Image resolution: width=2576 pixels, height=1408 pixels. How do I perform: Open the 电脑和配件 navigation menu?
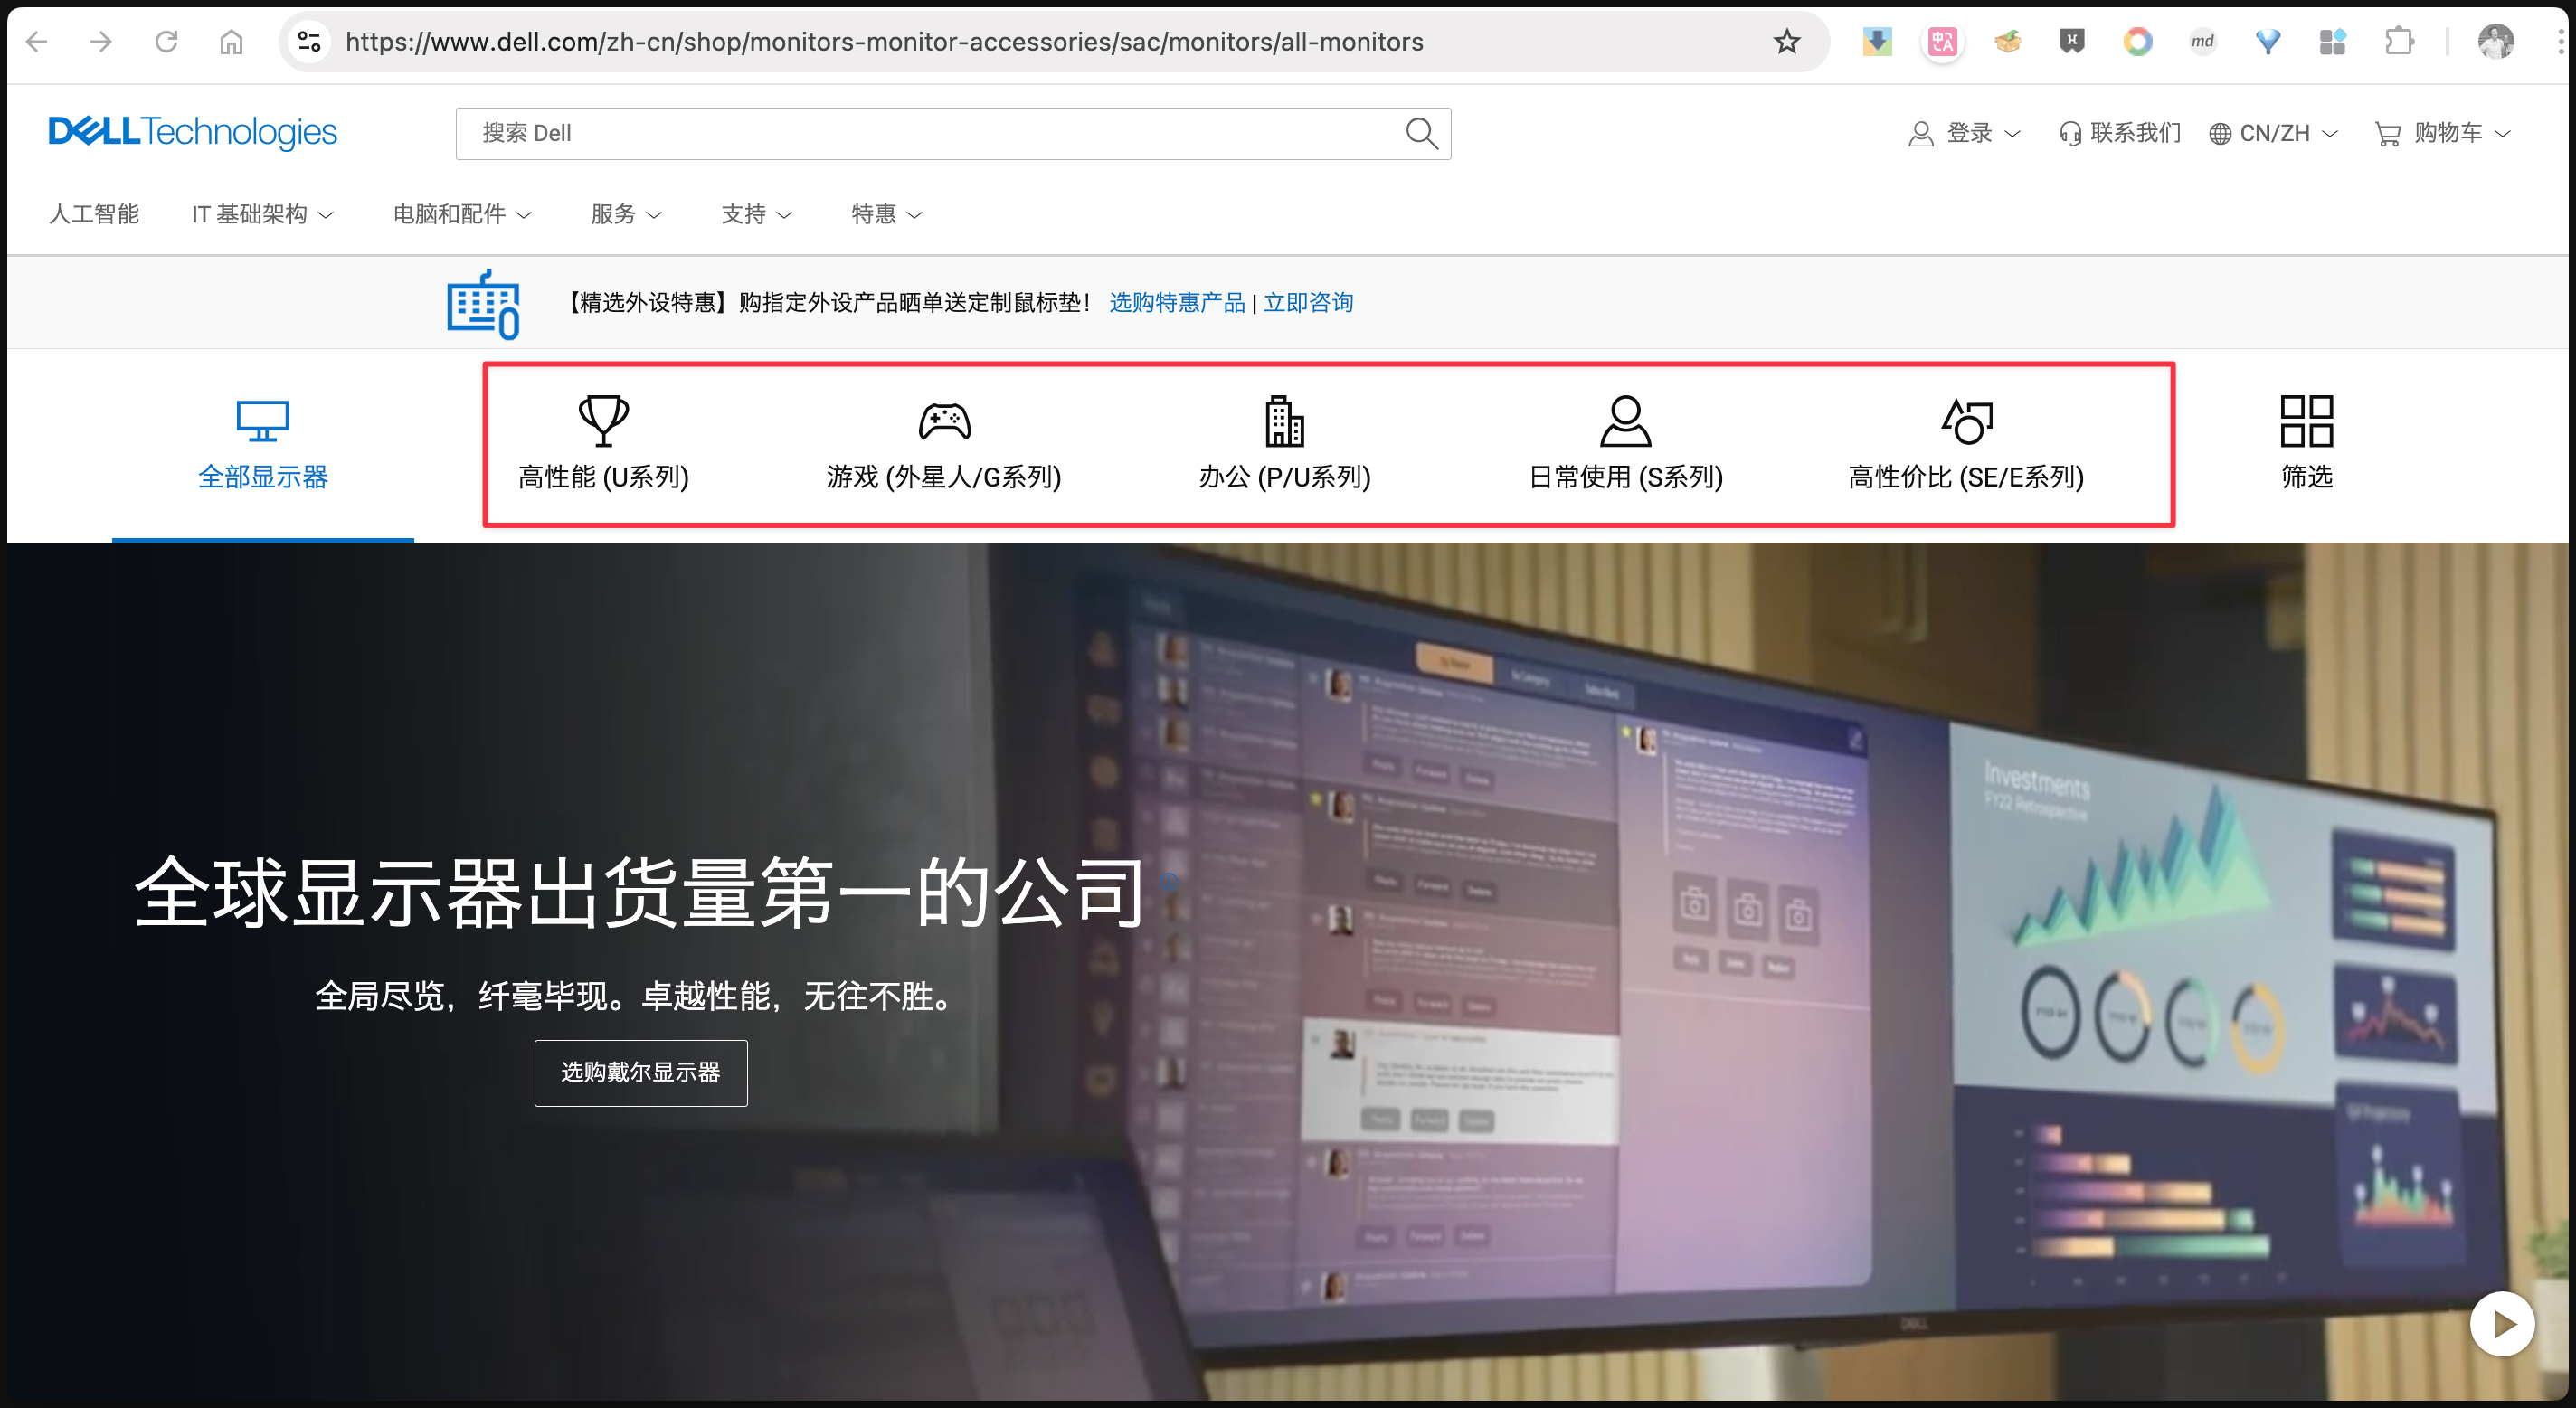coord(461,214)
